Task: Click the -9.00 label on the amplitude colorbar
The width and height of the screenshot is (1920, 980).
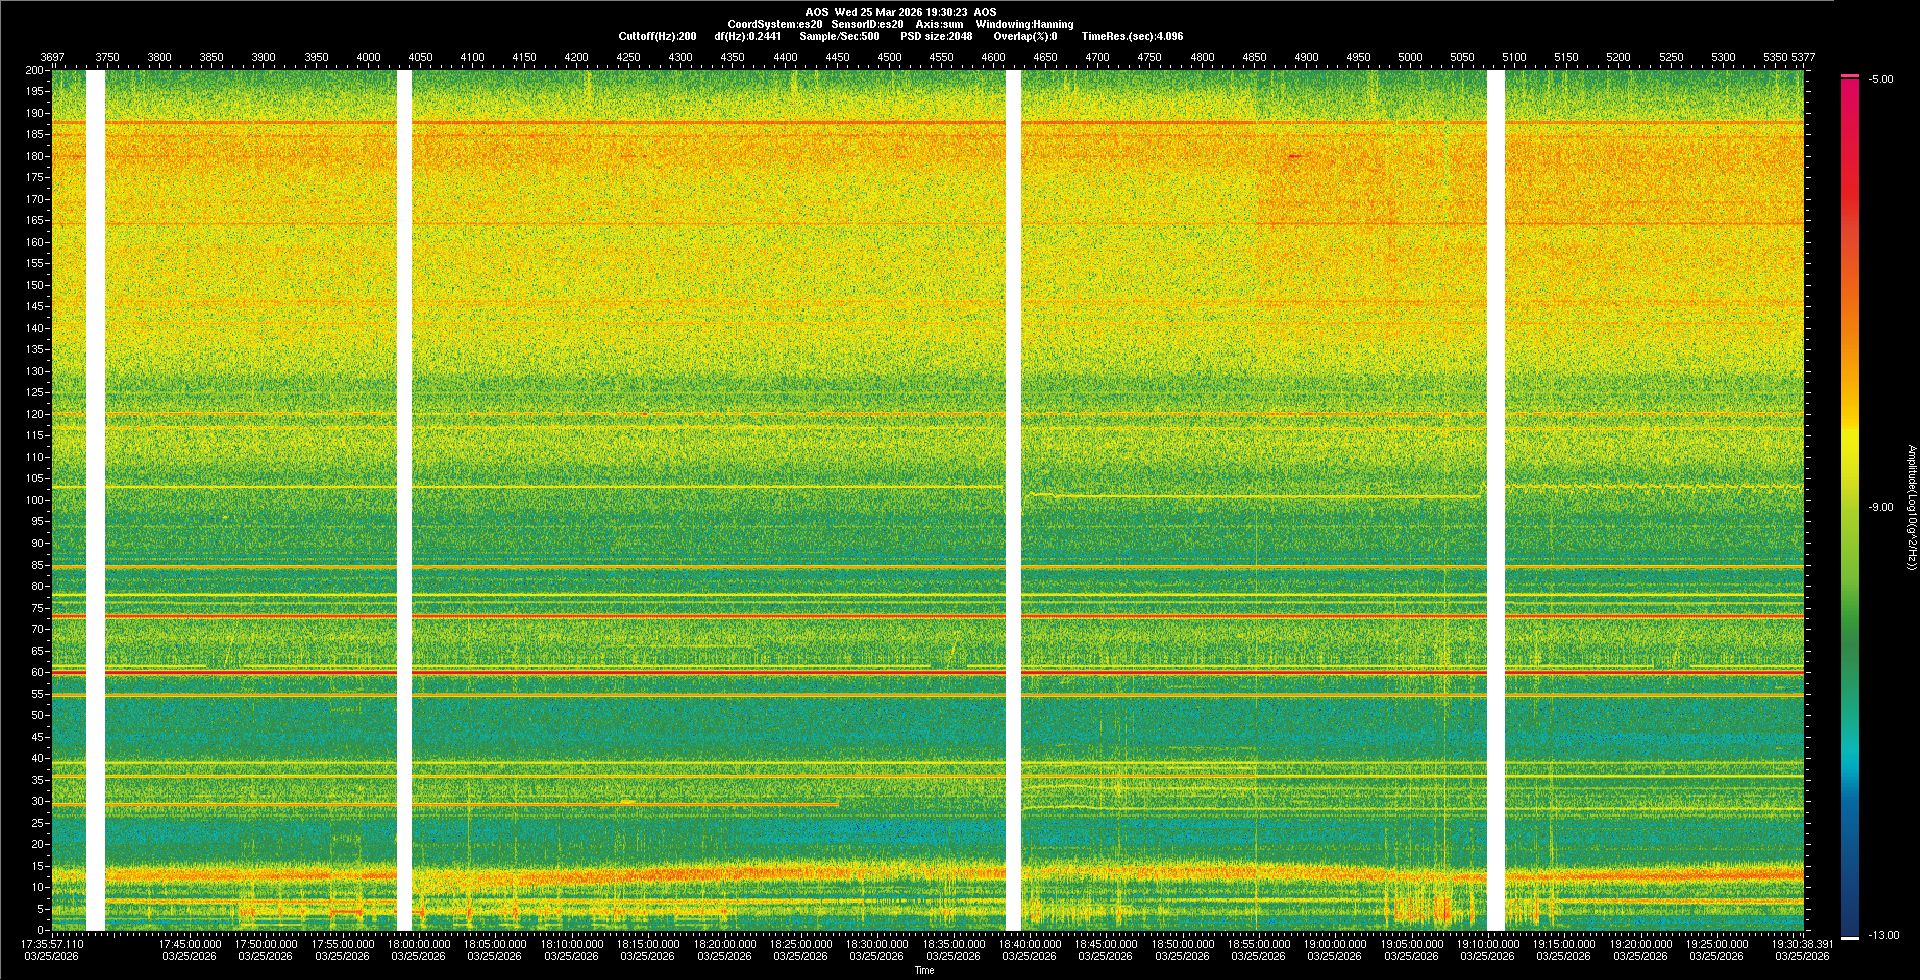Action: pos(1880,508)
